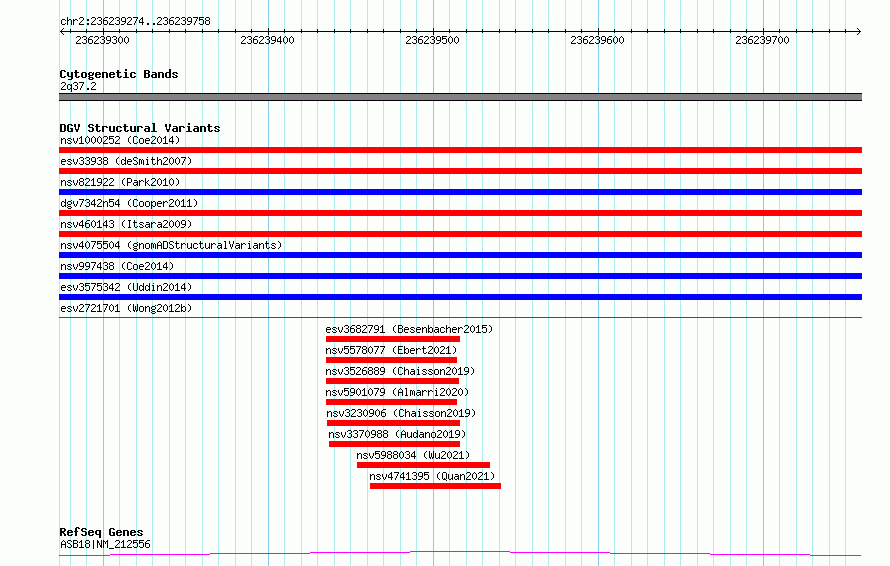The width and height of the screenshot is (890, 566).
Task: Select the nsv460143 (Itsara2009) label
Action: tap(126, 224)
